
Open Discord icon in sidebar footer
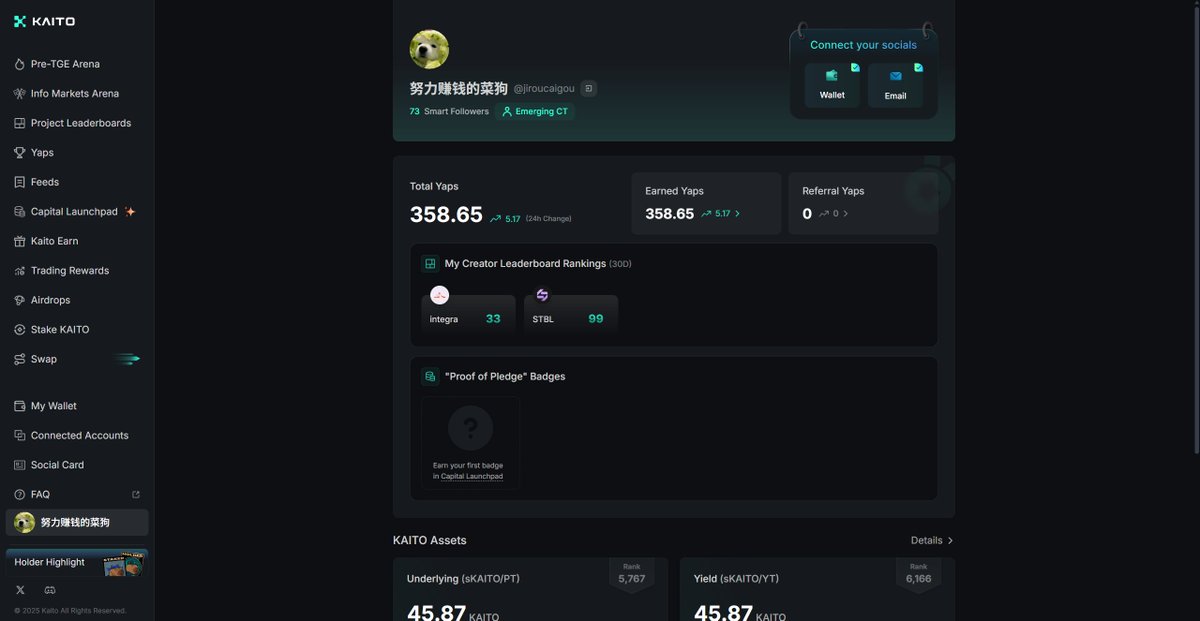(50, 590)
